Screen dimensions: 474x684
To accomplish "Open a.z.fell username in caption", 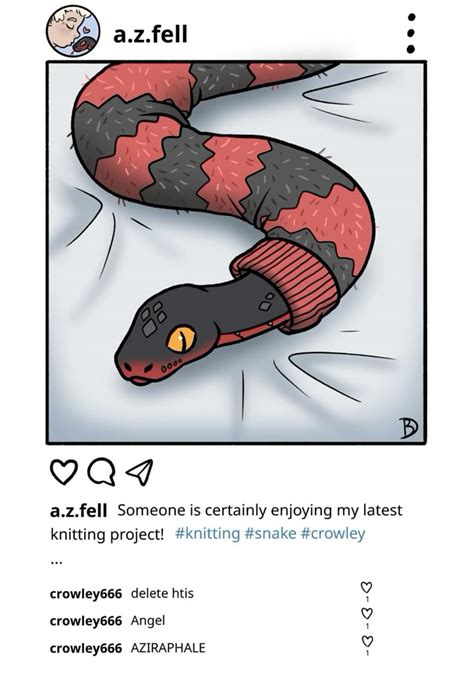I will coord(78,510).
